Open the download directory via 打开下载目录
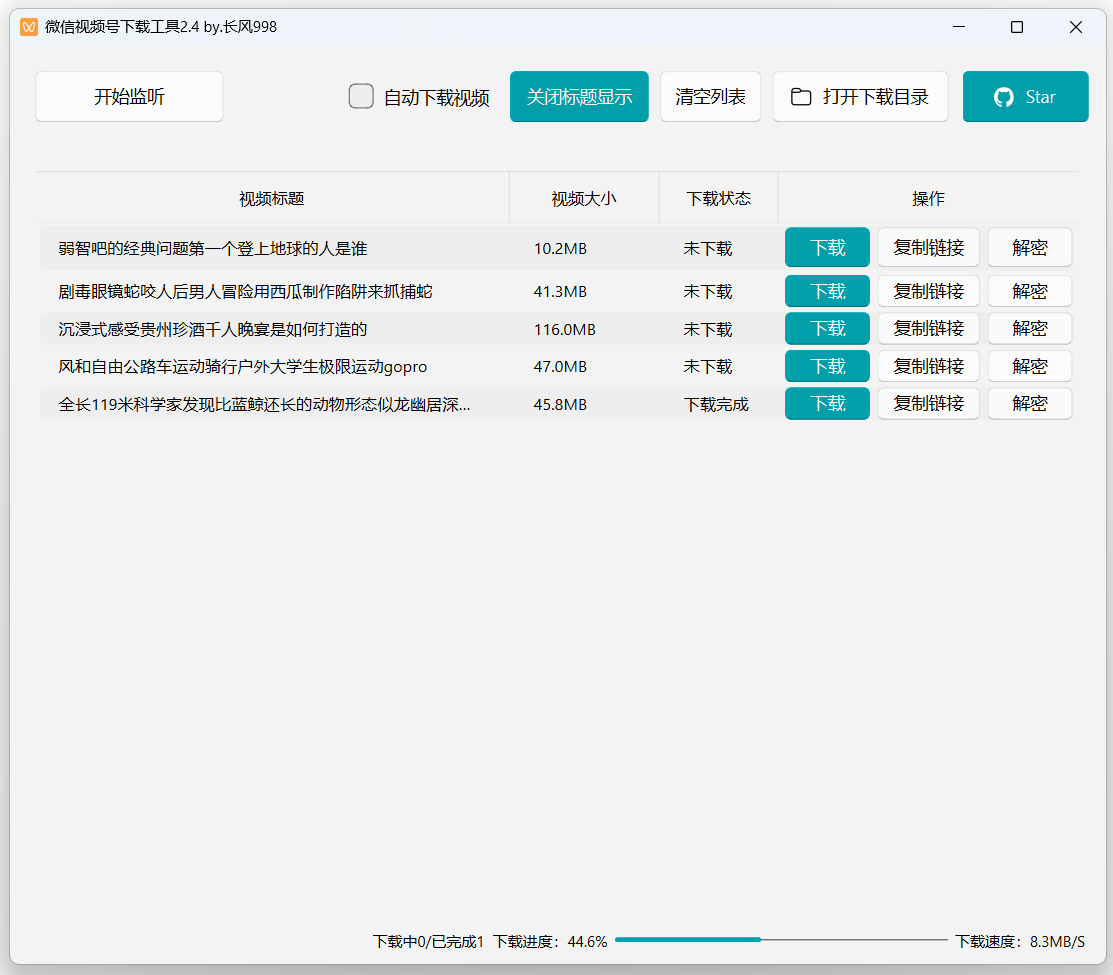 pos(860,96)
